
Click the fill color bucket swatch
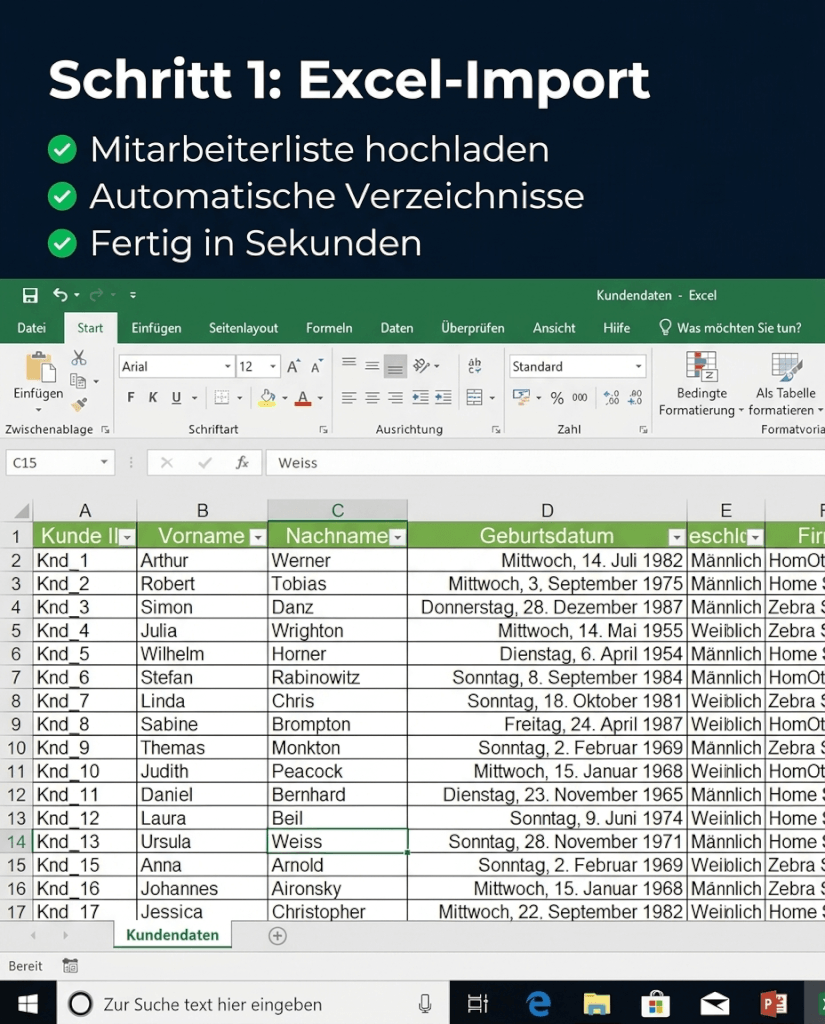(267, 397)
